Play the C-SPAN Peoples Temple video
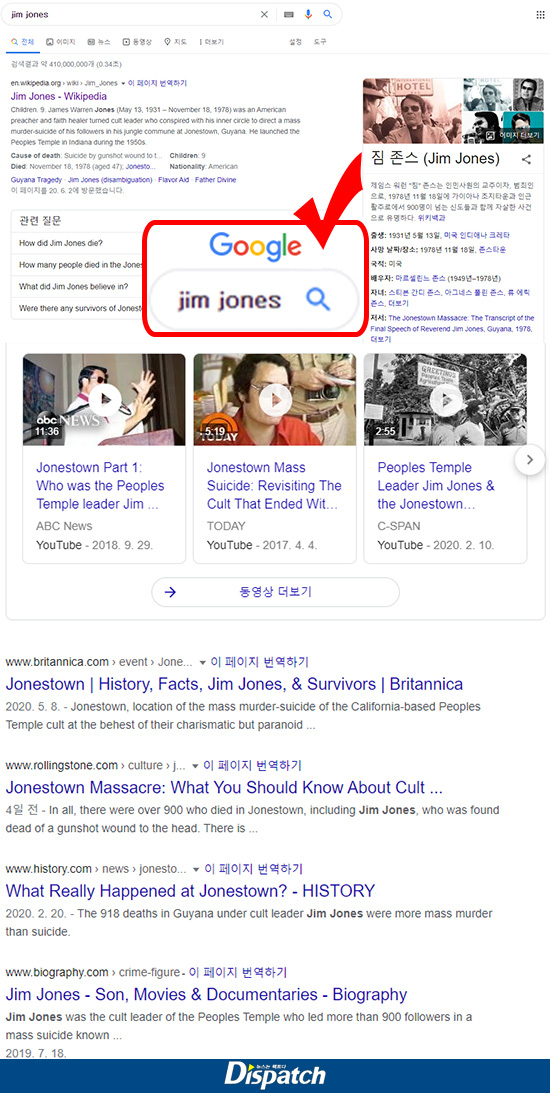Screen dimensions: 550x1093 445,399
